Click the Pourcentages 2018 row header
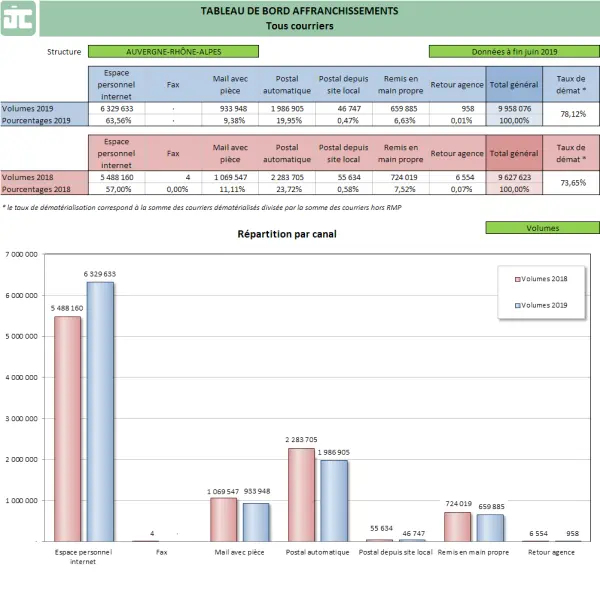 pyautogui.click(x=44, y=189)
